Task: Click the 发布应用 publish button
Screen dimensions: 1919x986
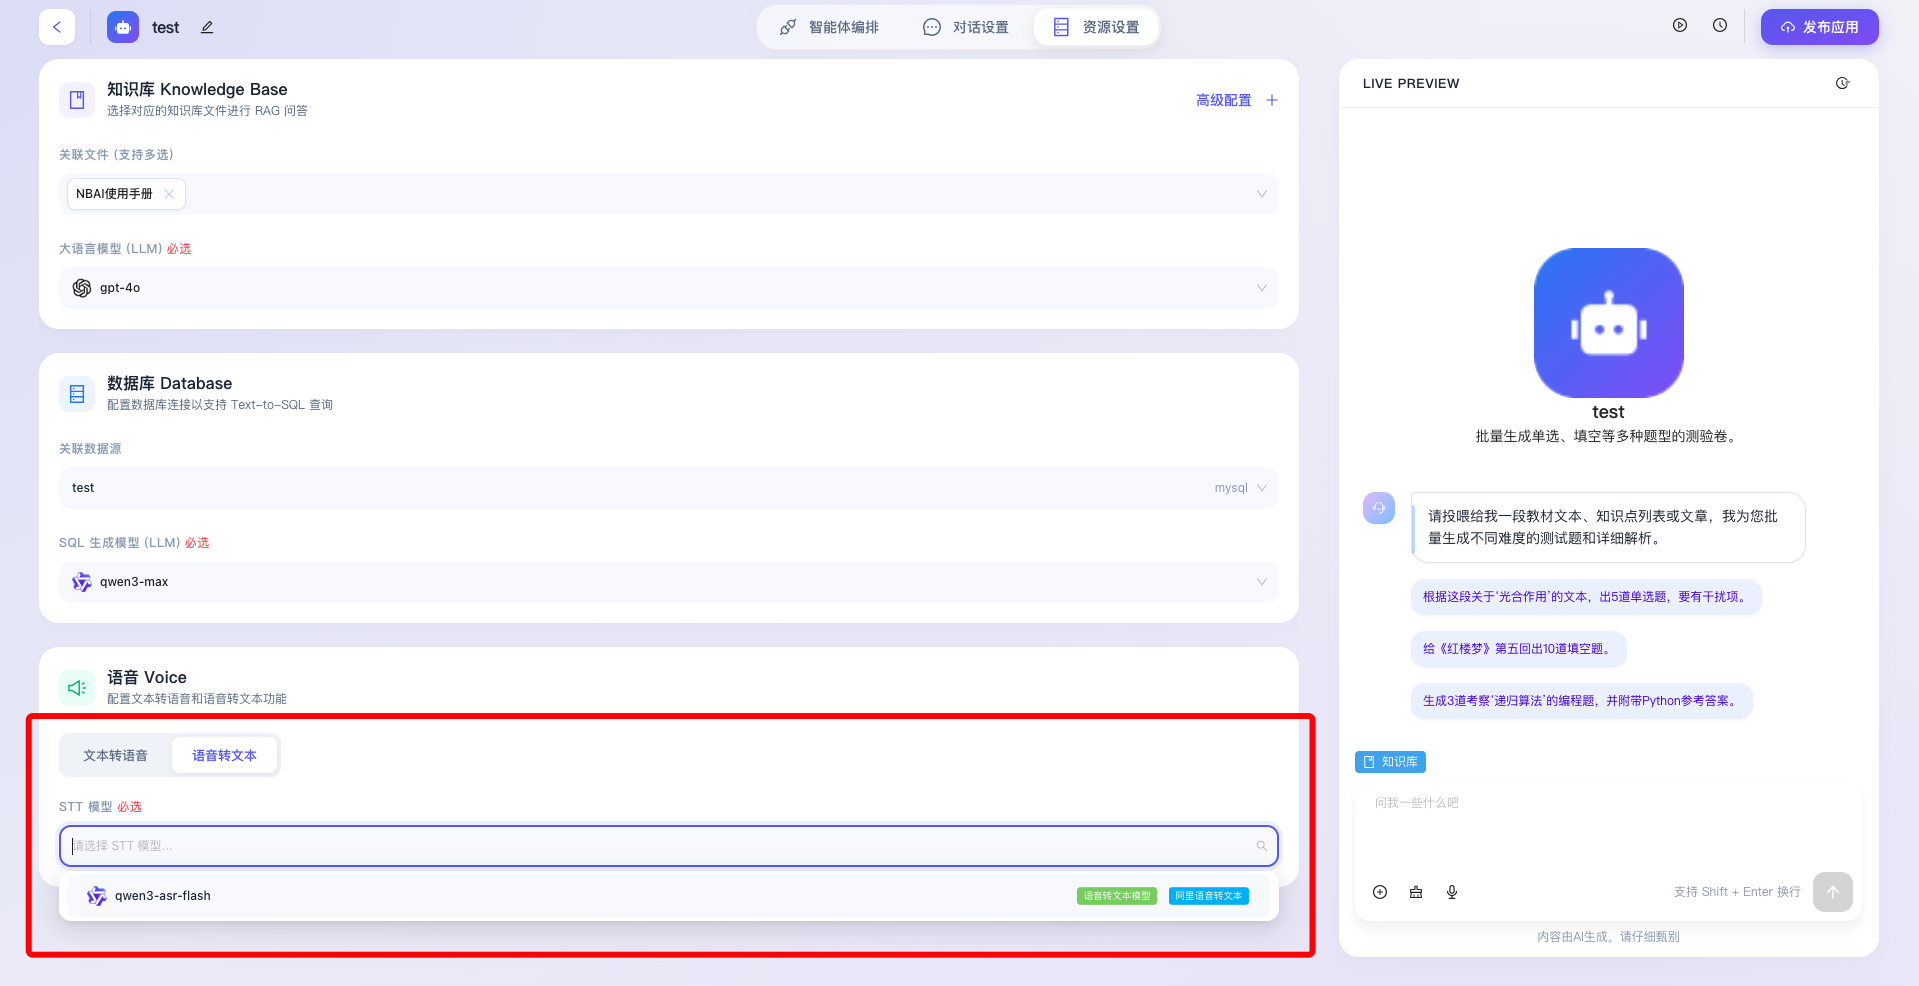Action: [x=1819, y=27]
